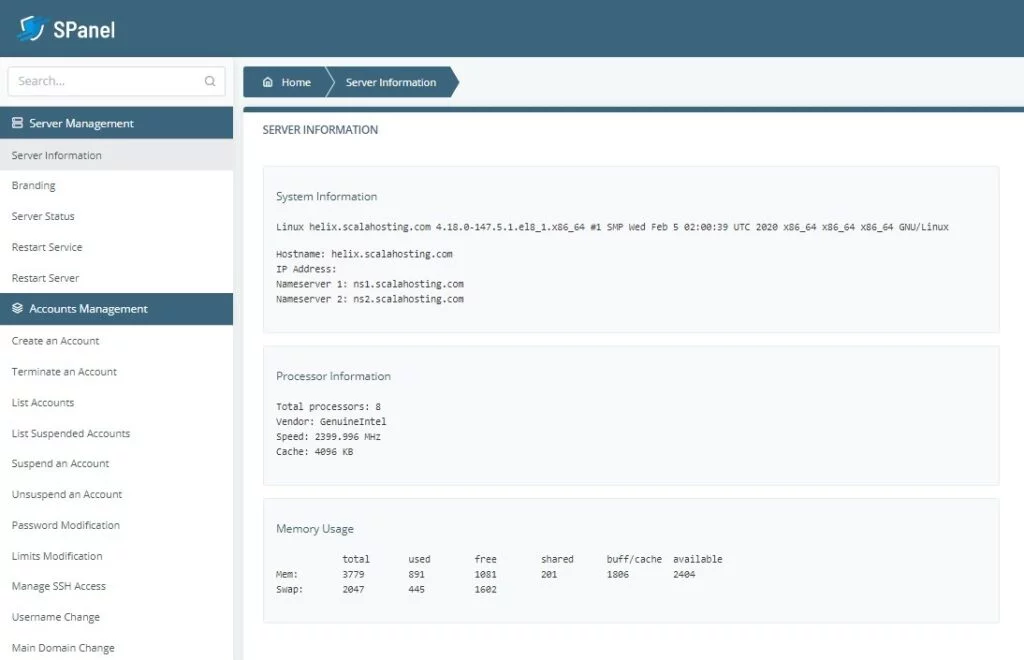
Task: Open Manage SSH Access
Action: [59, 586]
